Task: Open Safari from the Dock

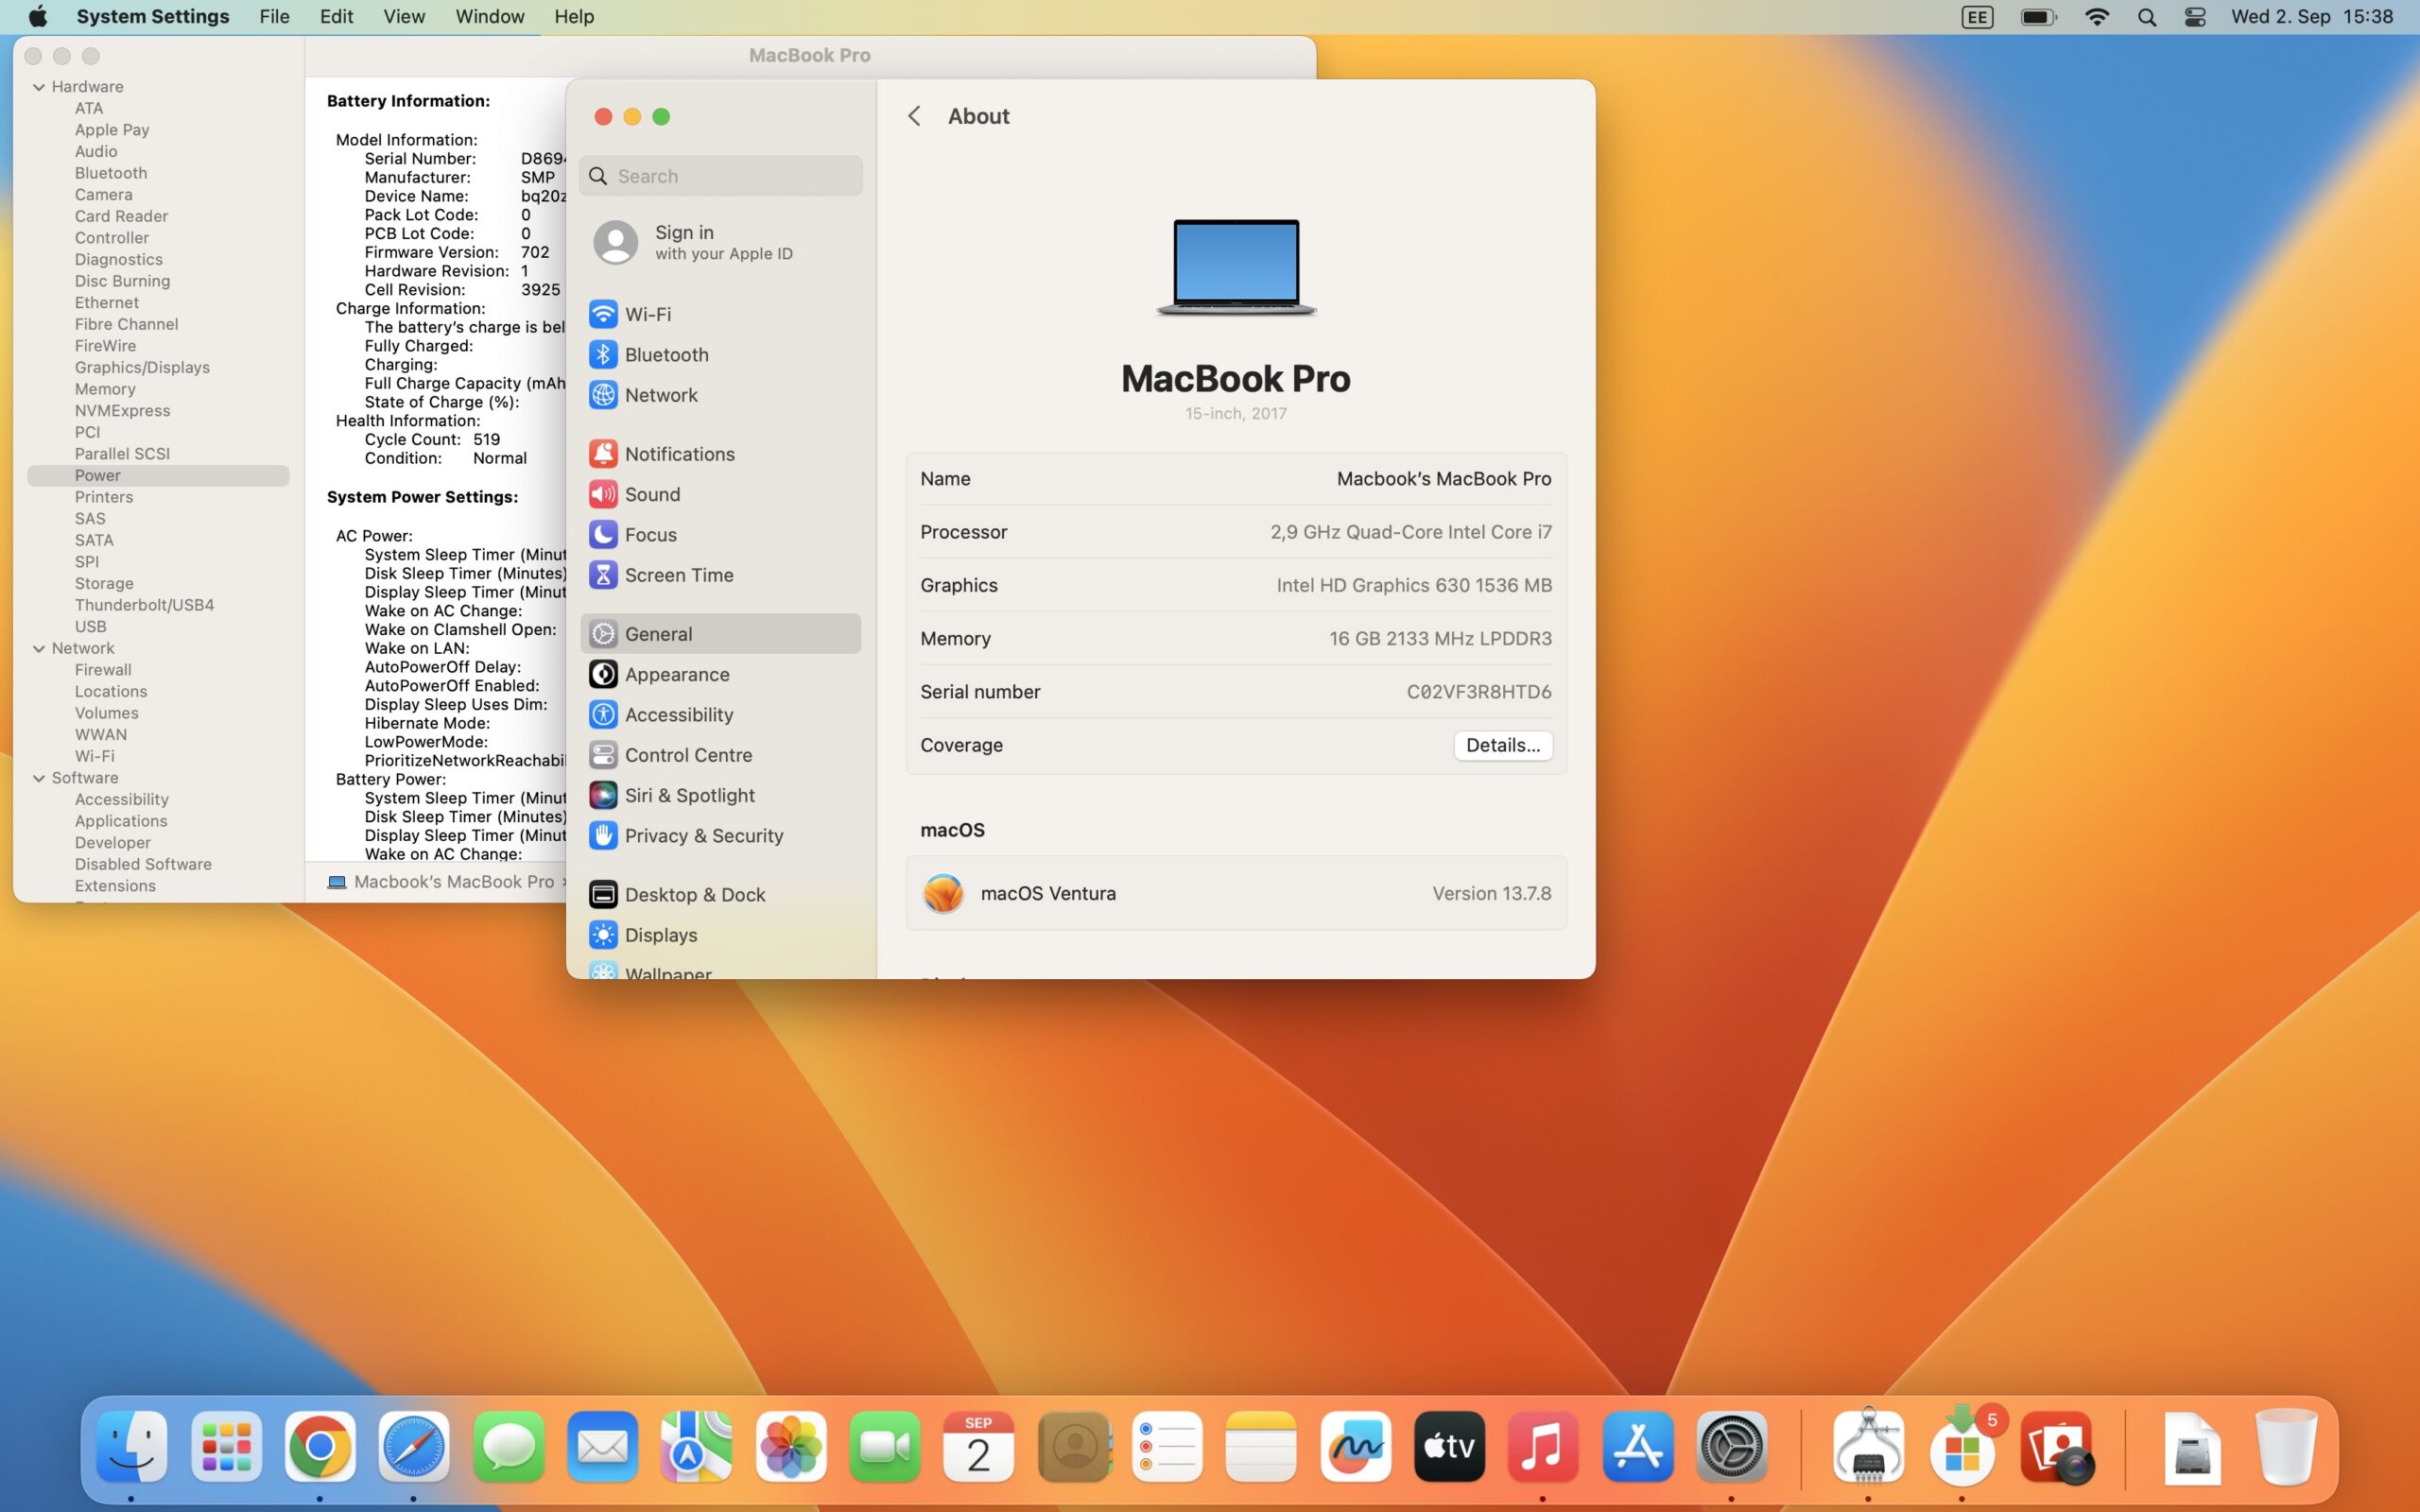Action: click(x=414, y=1446)
